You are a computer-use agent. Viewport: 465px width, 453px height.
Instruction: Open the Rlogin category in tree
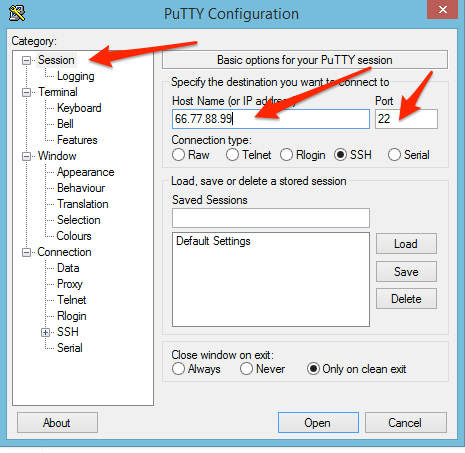72,316
